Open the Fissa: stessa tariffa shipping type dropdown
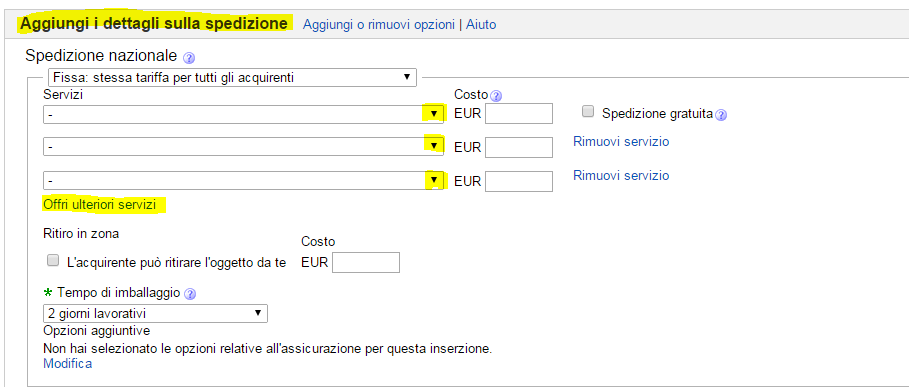 (x=232, y=77)
